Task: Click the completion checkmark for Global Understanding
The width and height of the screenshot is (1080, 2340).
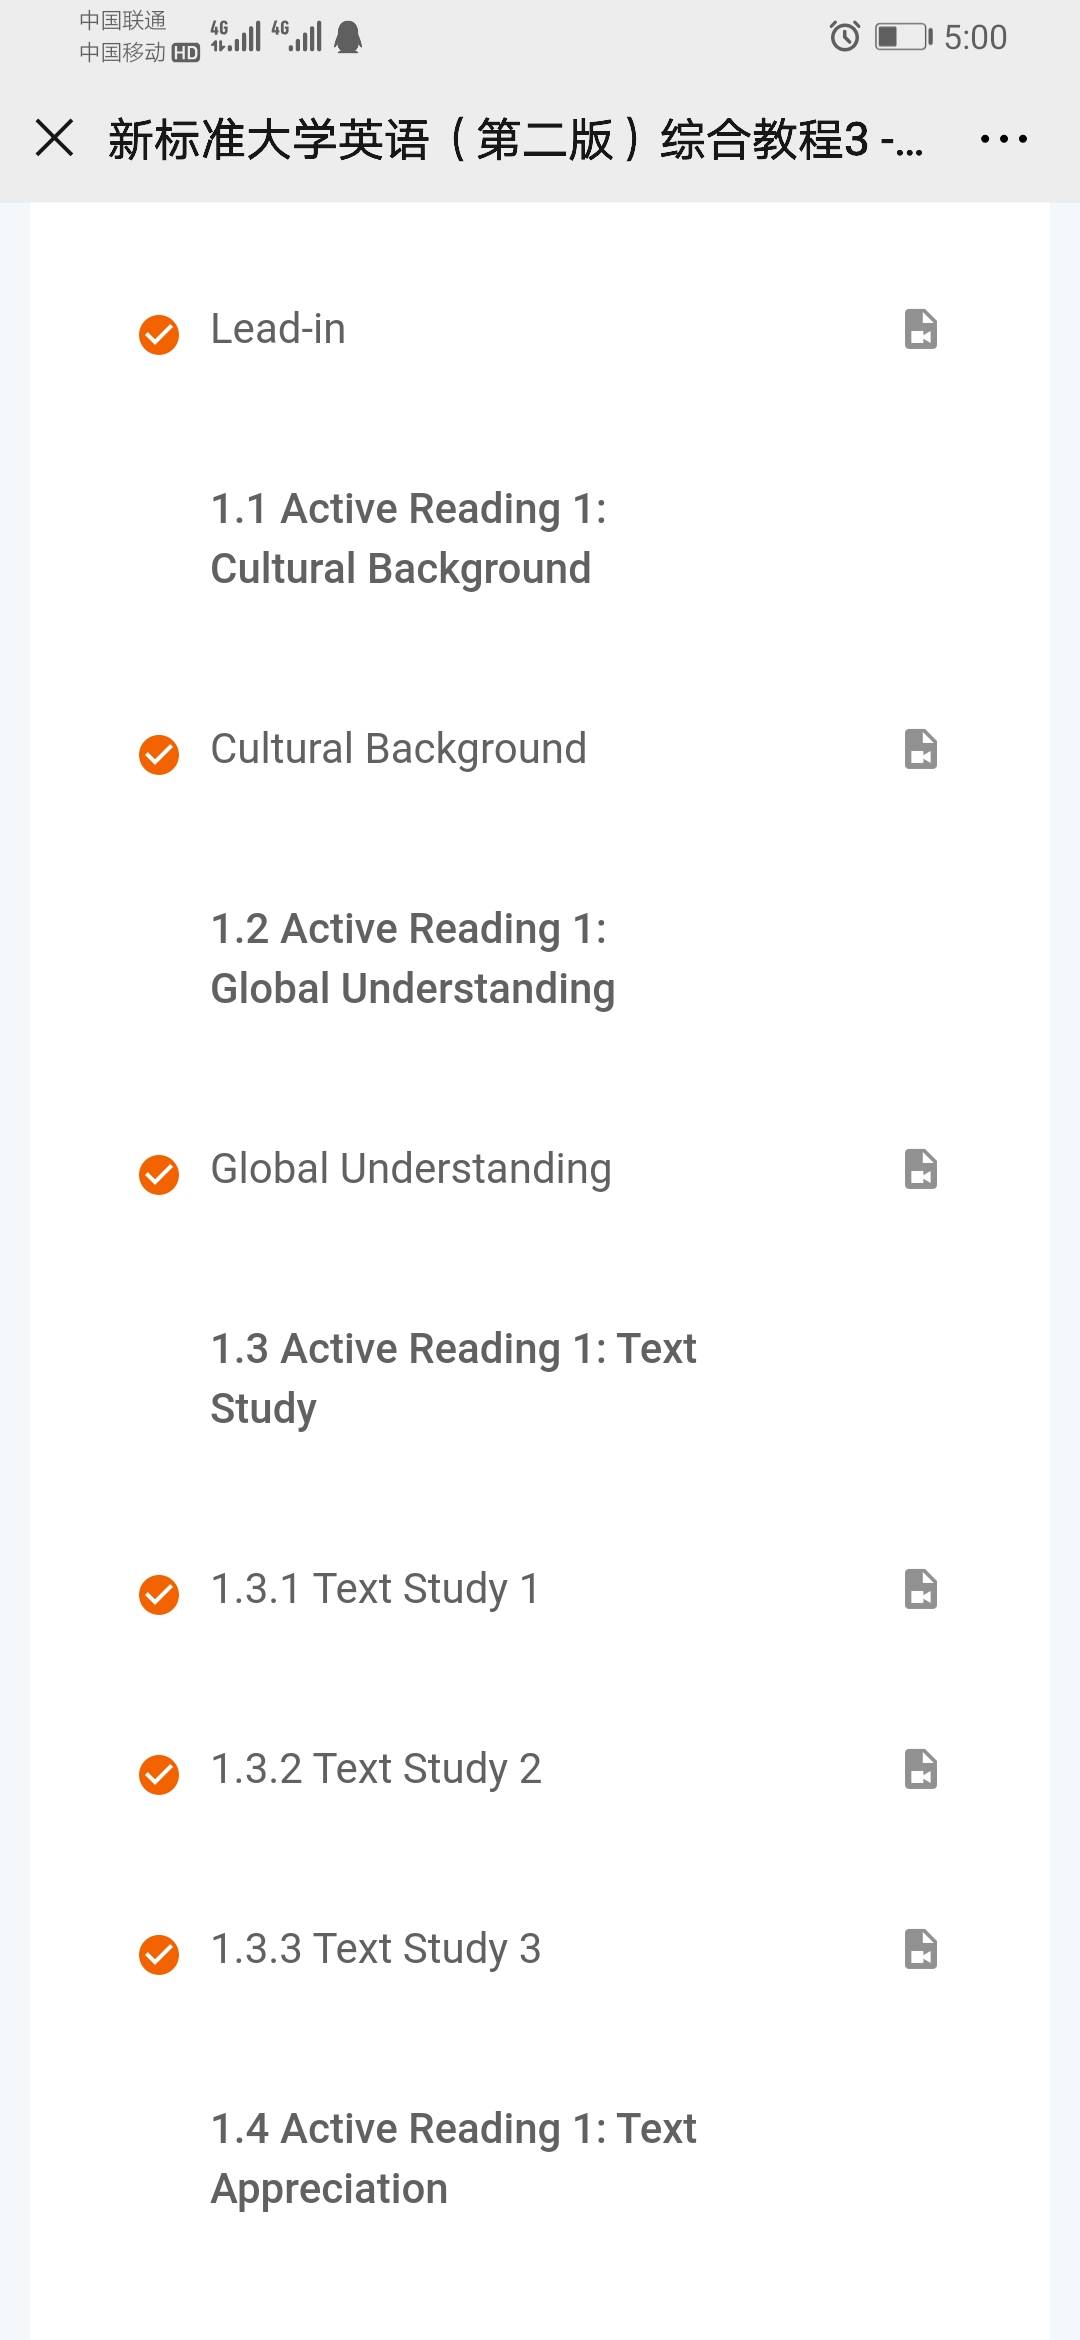Action: [x=159, y=1174]
